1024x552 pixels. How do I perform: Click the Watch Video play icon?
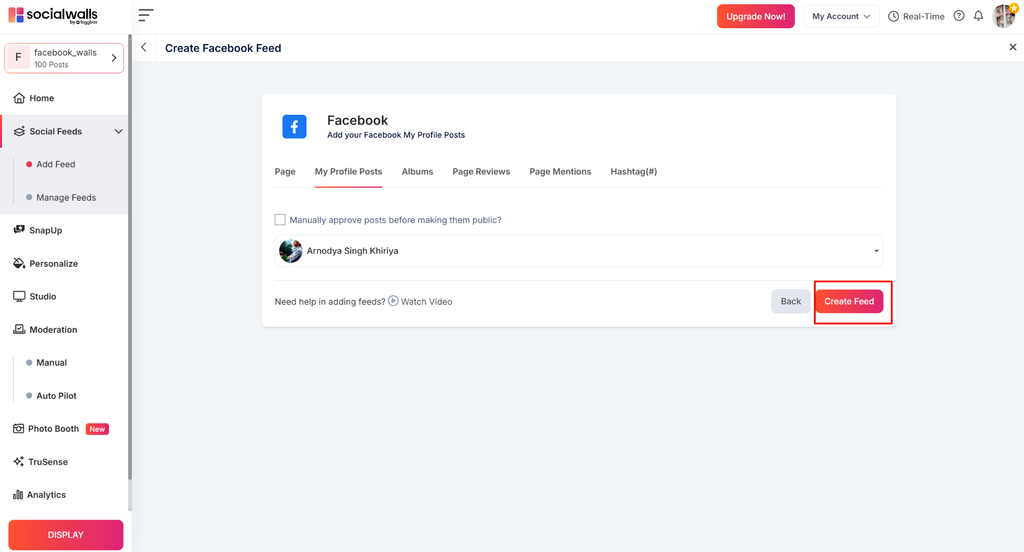point(393,301)
